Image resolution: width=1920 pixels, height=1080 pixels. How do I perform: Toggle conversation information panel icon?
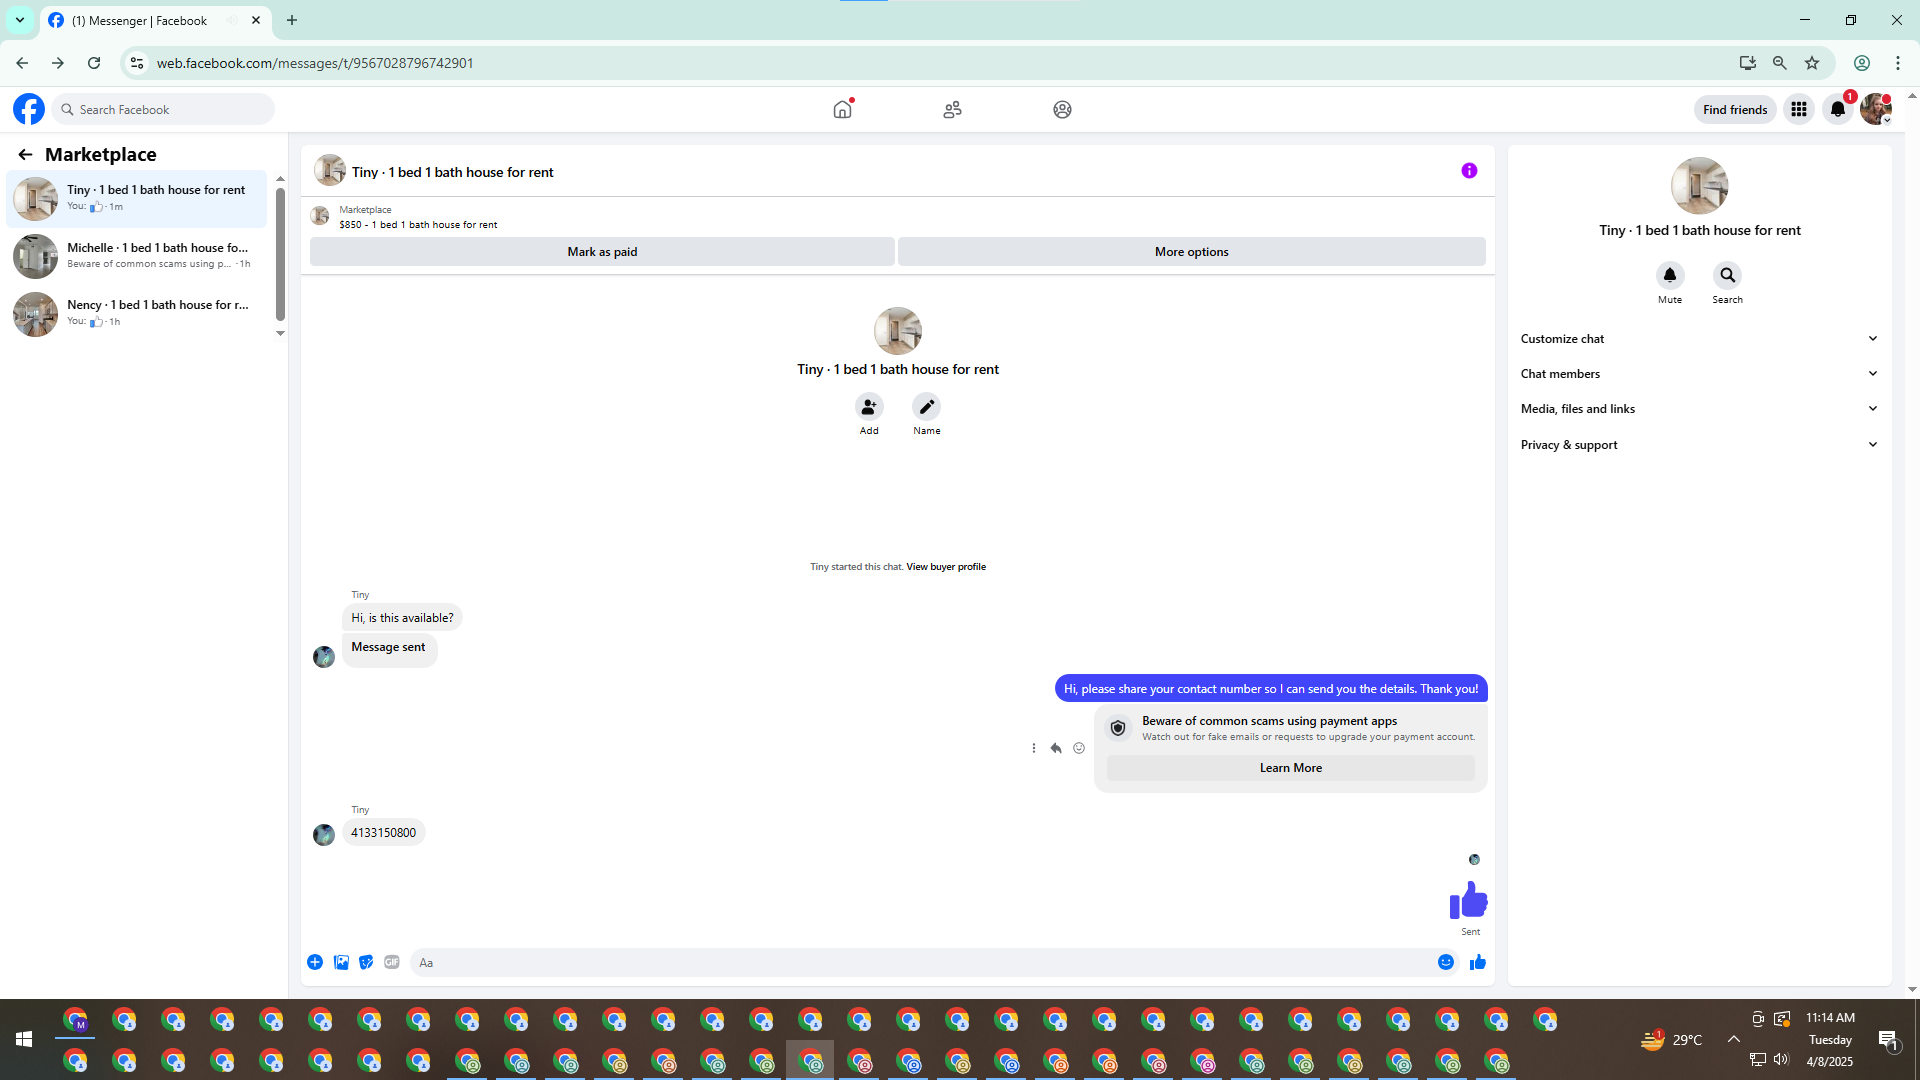[1469, 171]
